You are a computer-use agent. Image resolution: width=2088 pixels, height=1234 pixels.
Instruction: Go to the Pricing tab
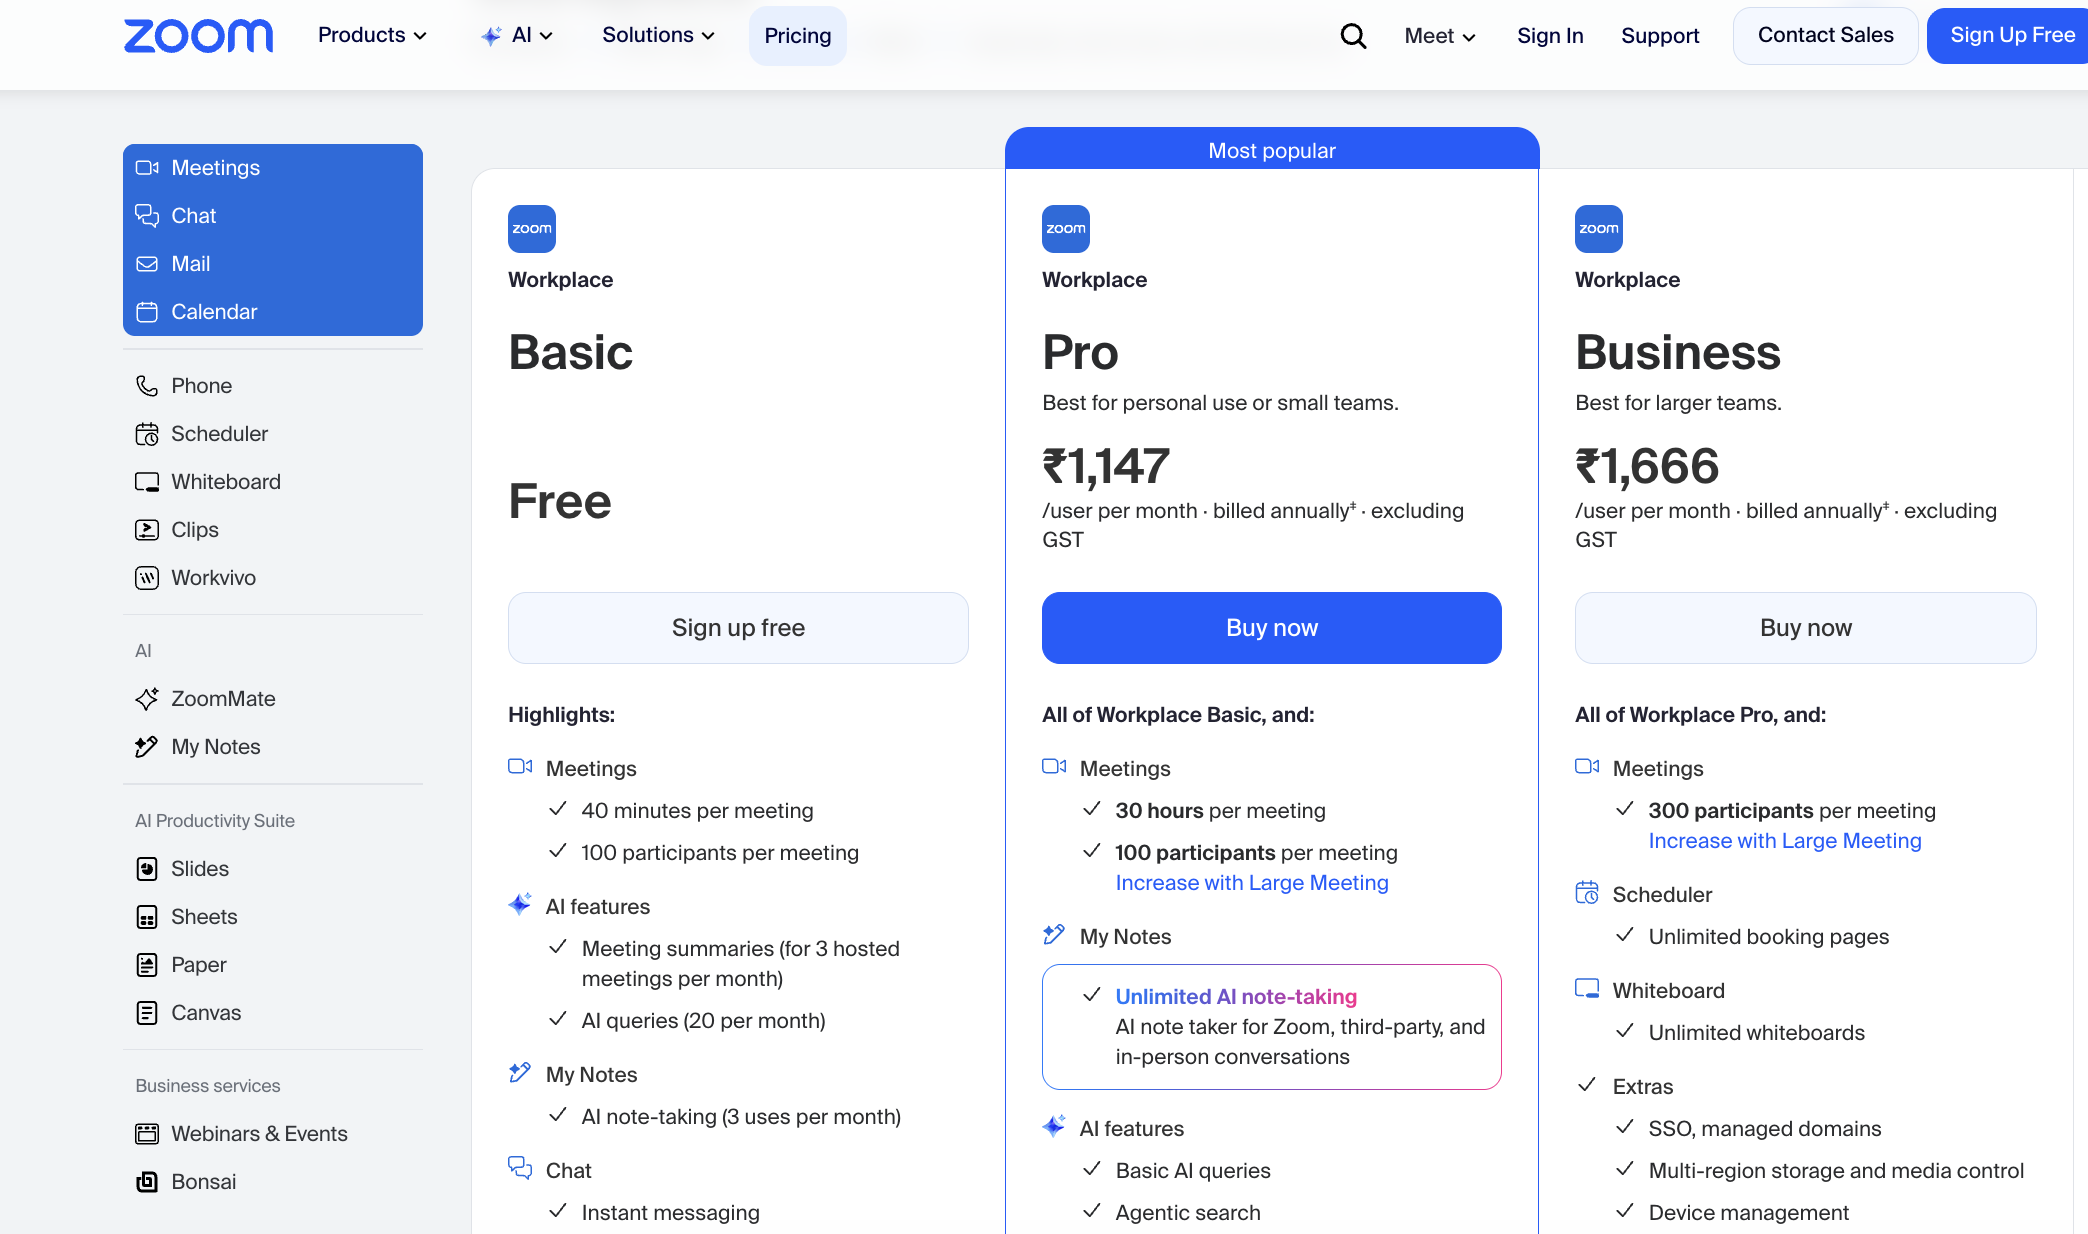(x=798, y=36)
